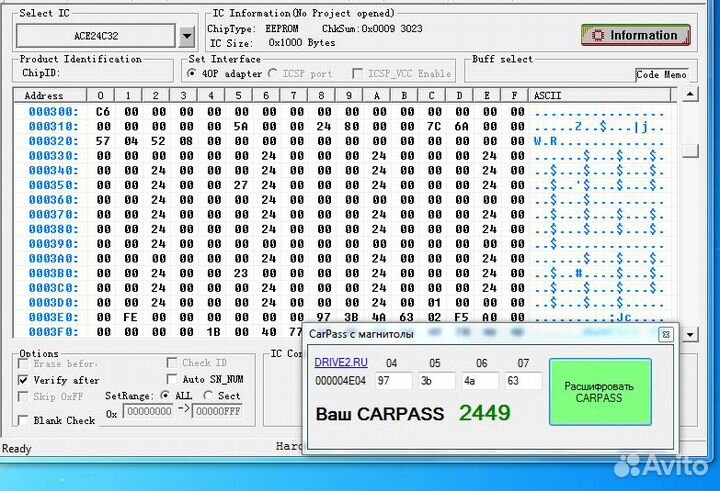Switch to the Code Memo tab
Viewport: 720px width, 491px height.
tap(661, 74)
